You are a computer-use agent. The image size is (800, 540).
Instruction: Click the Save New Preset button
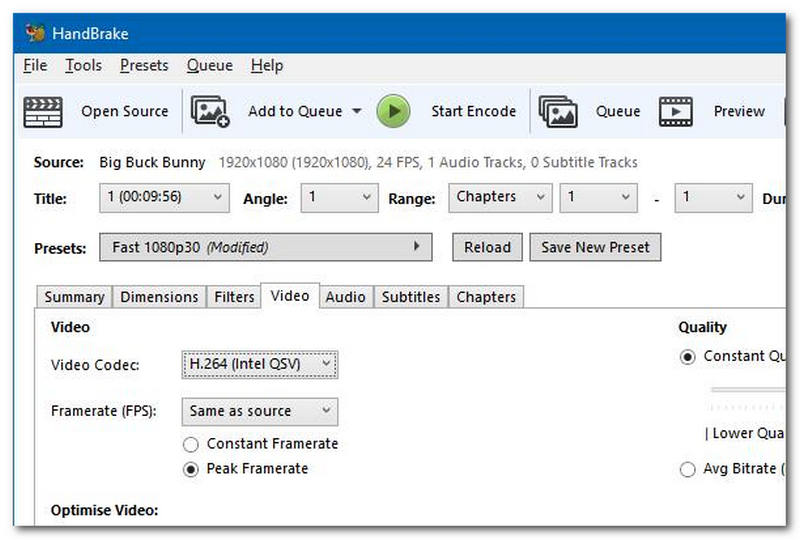point(595,248)
